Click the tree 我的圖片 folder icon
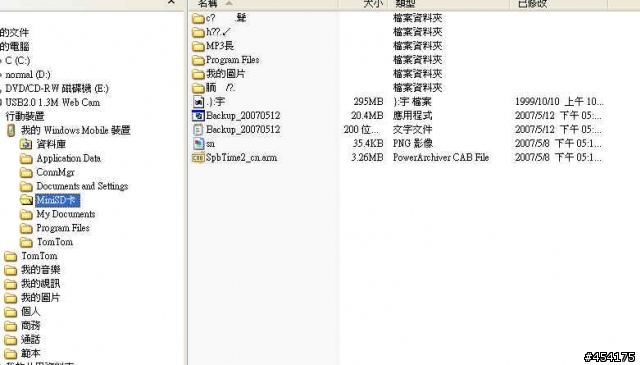 pos(11,298)
